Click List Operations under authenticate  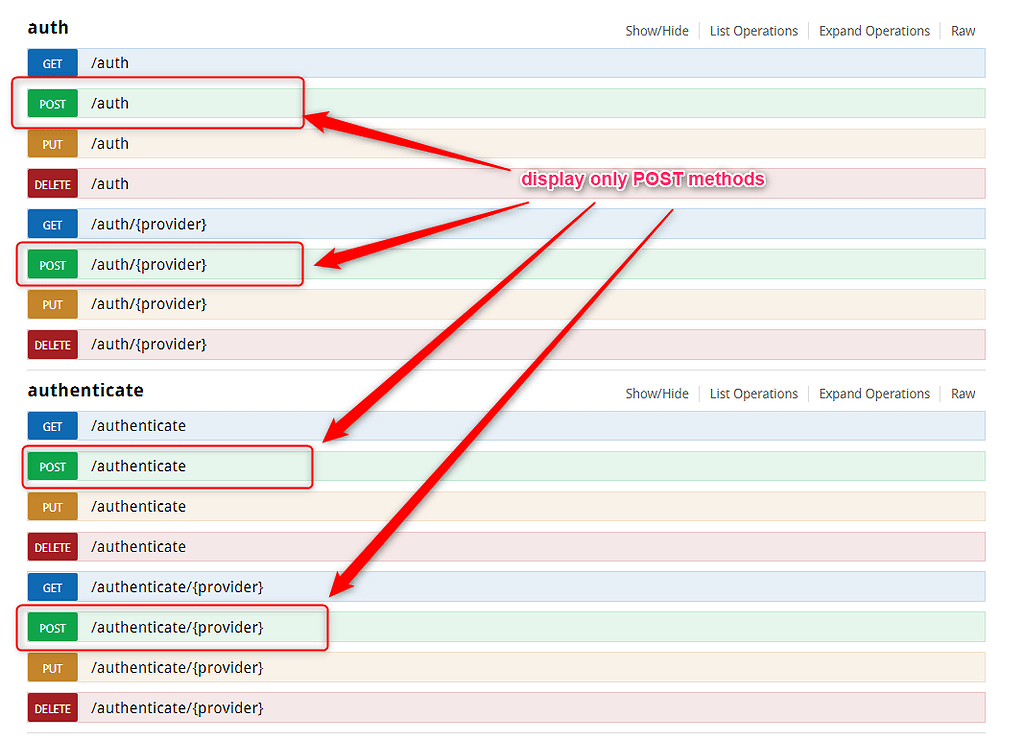(x=753, y=393)
